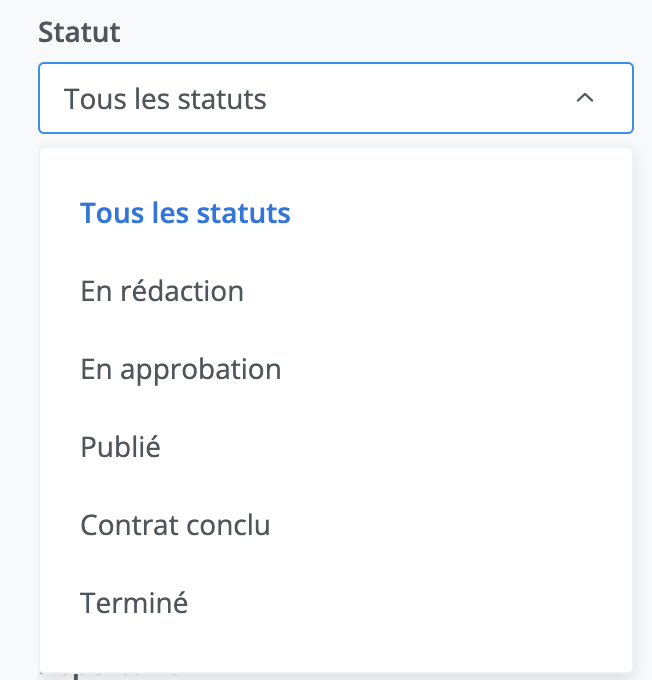Select the 'Publié' status option
The height and width of the screenshot is (680, 652).
click(121, 447)
